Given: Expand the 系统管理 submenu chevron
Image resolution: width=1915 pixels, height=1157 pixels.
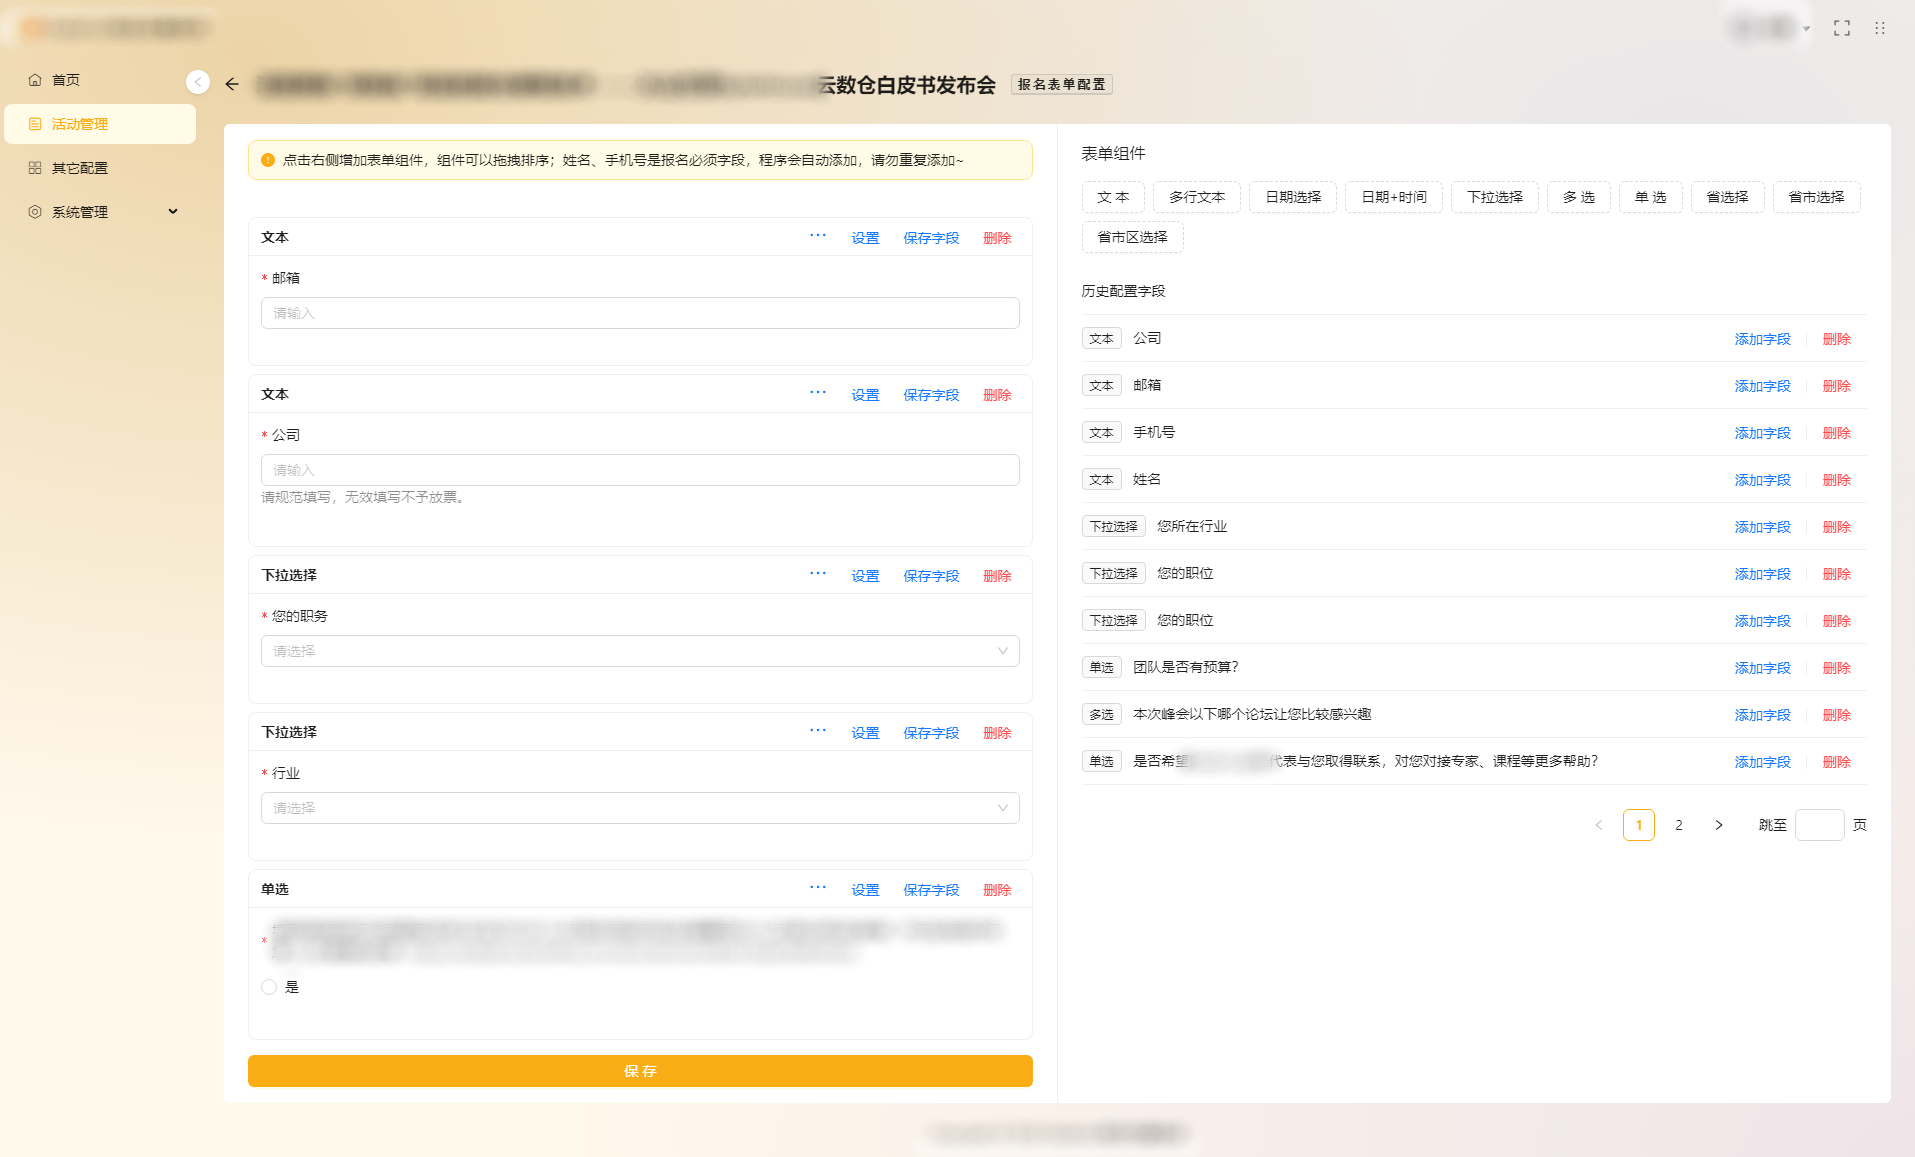Looking at the screenshot, I should coord(173,211).
